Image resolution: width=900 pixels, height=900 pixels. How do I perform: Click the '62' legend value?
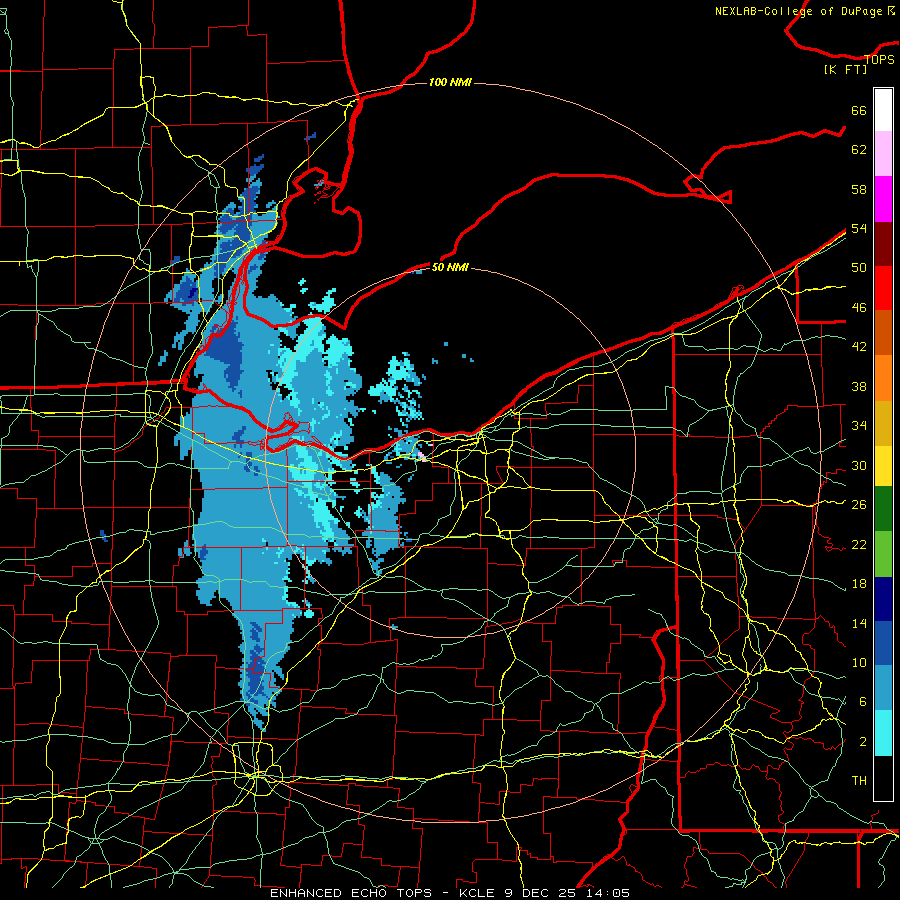click(x=859, y=150)
